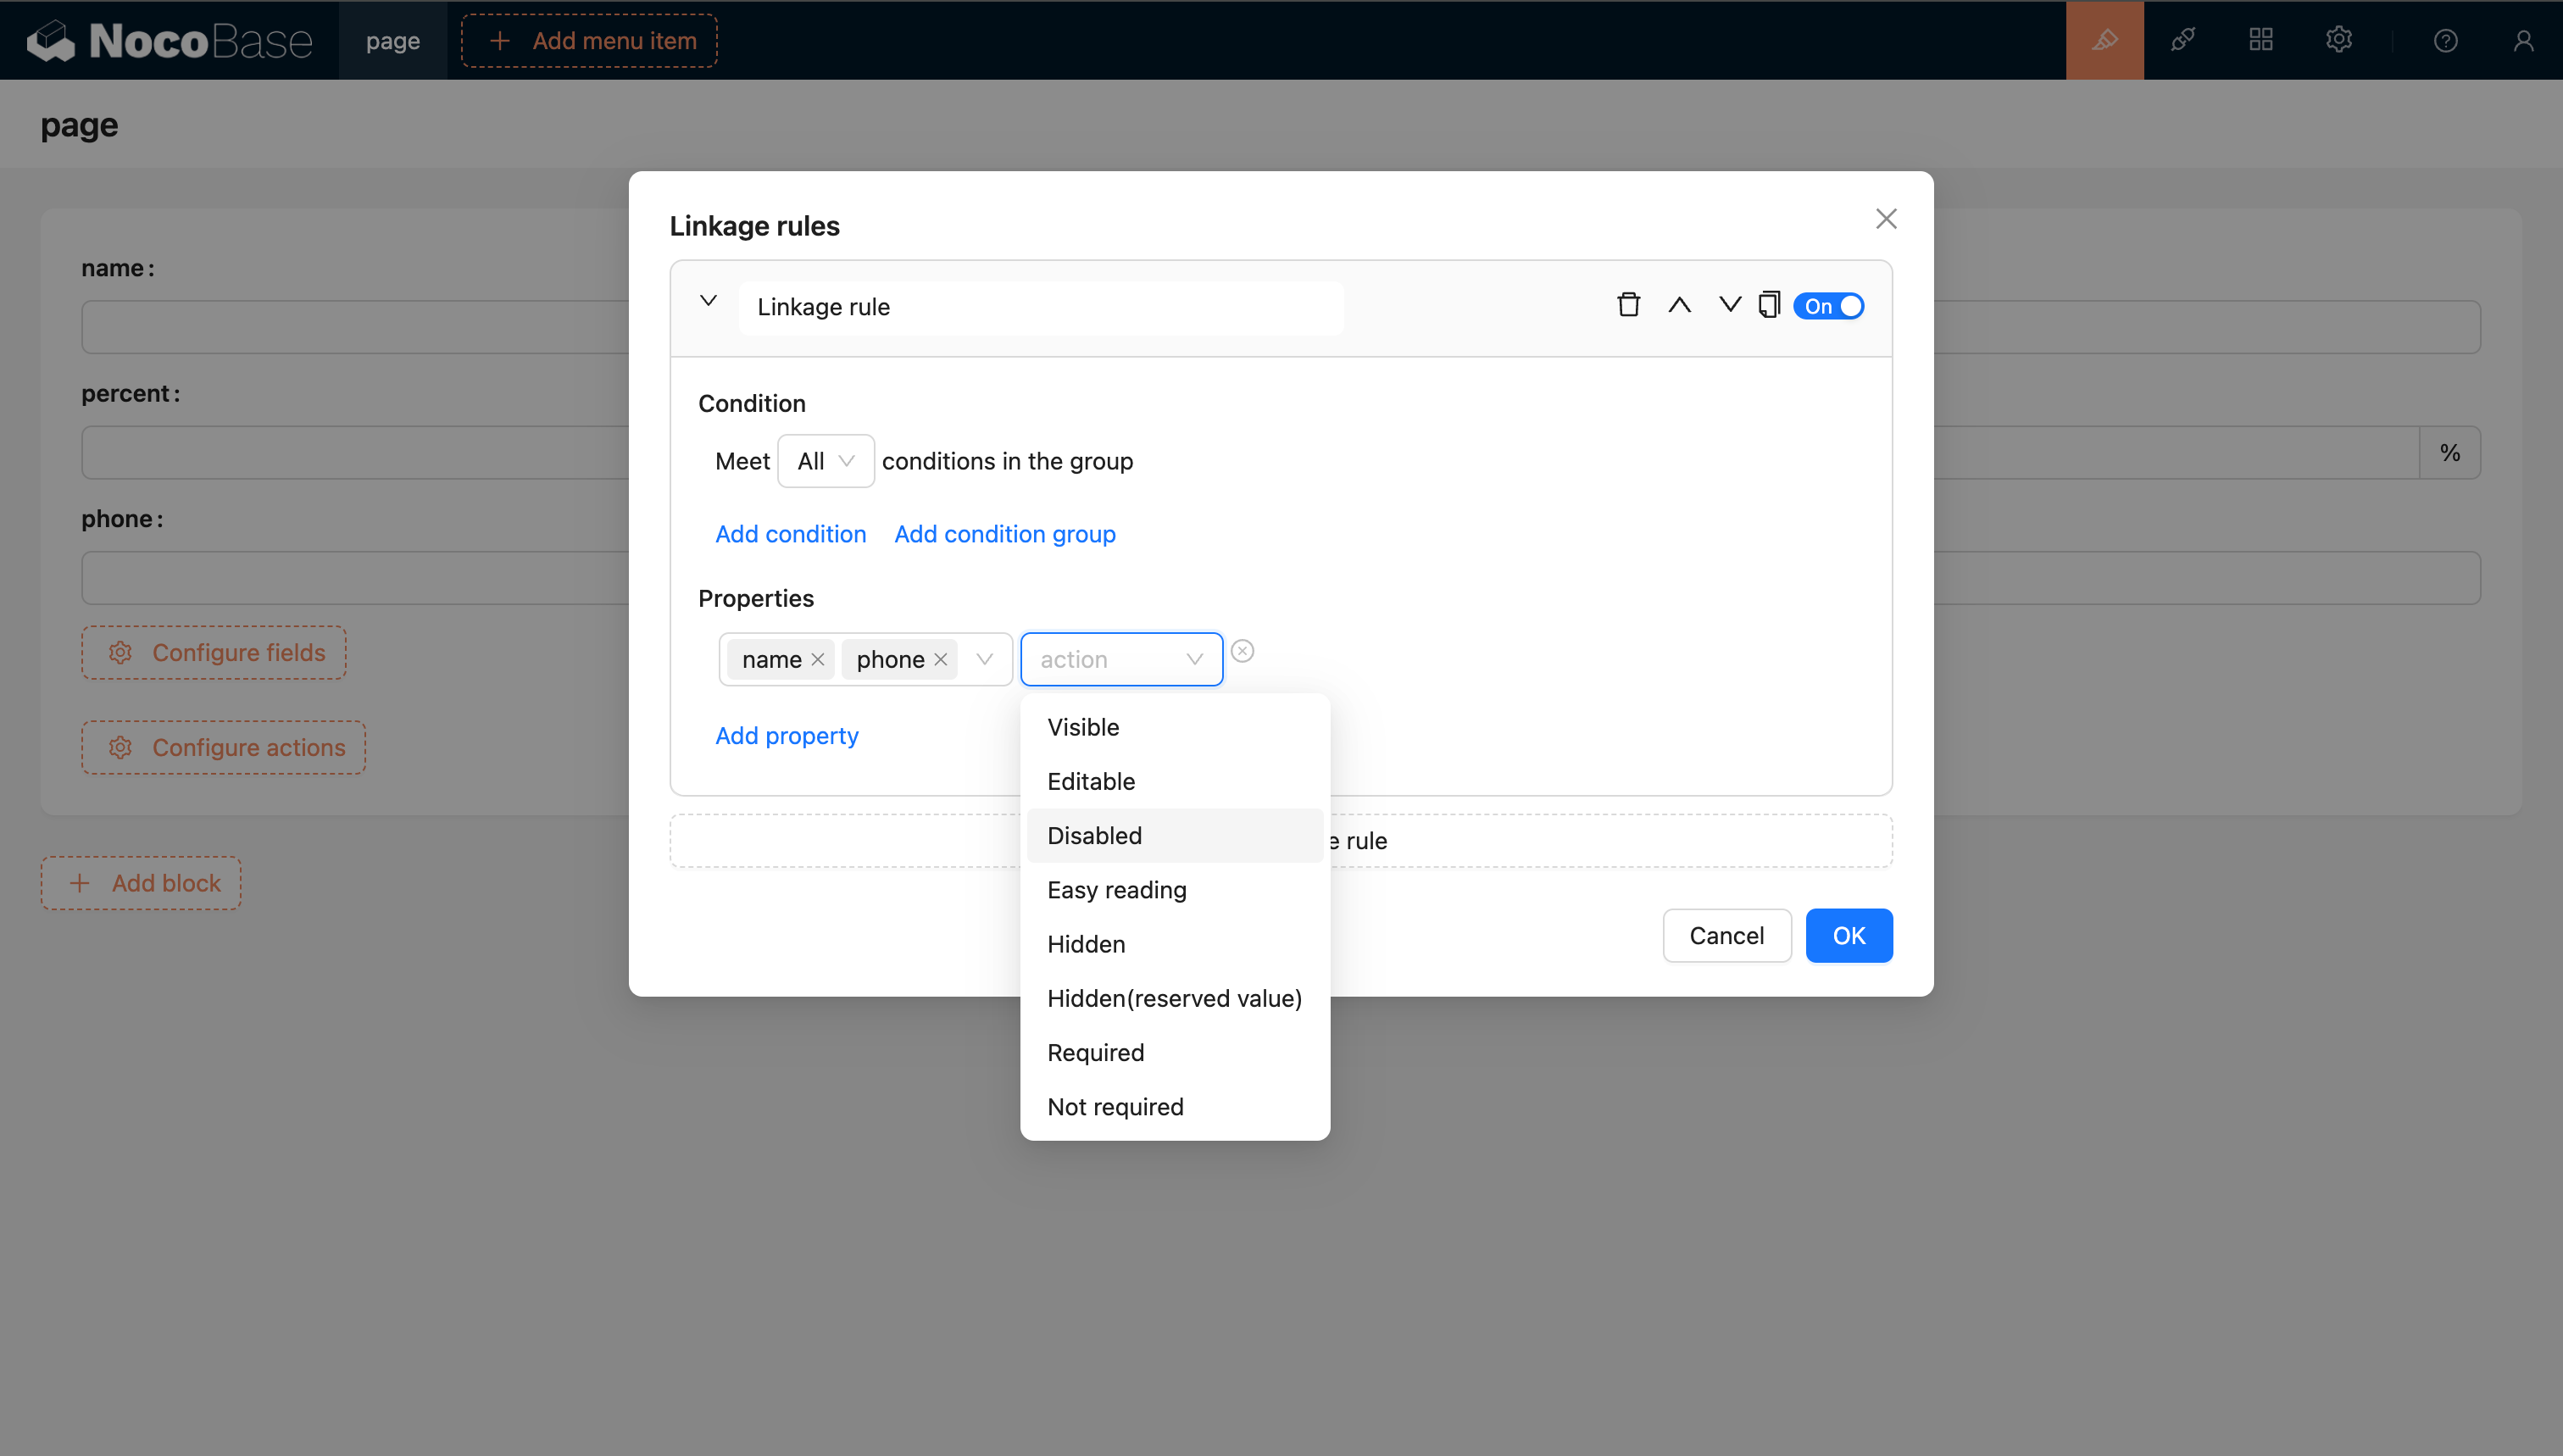Click Configure actions button
2563x1456 pixels.
[224, 748]
